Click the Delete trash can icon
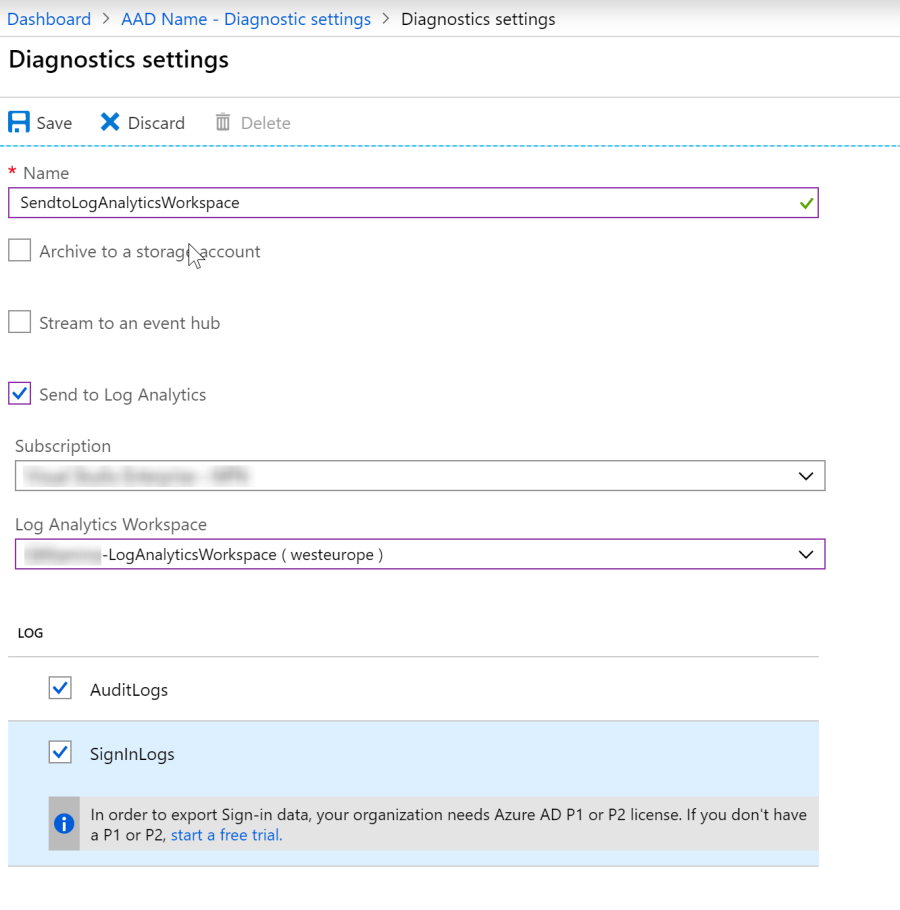The image size is (900, 910). click(222, 122)
